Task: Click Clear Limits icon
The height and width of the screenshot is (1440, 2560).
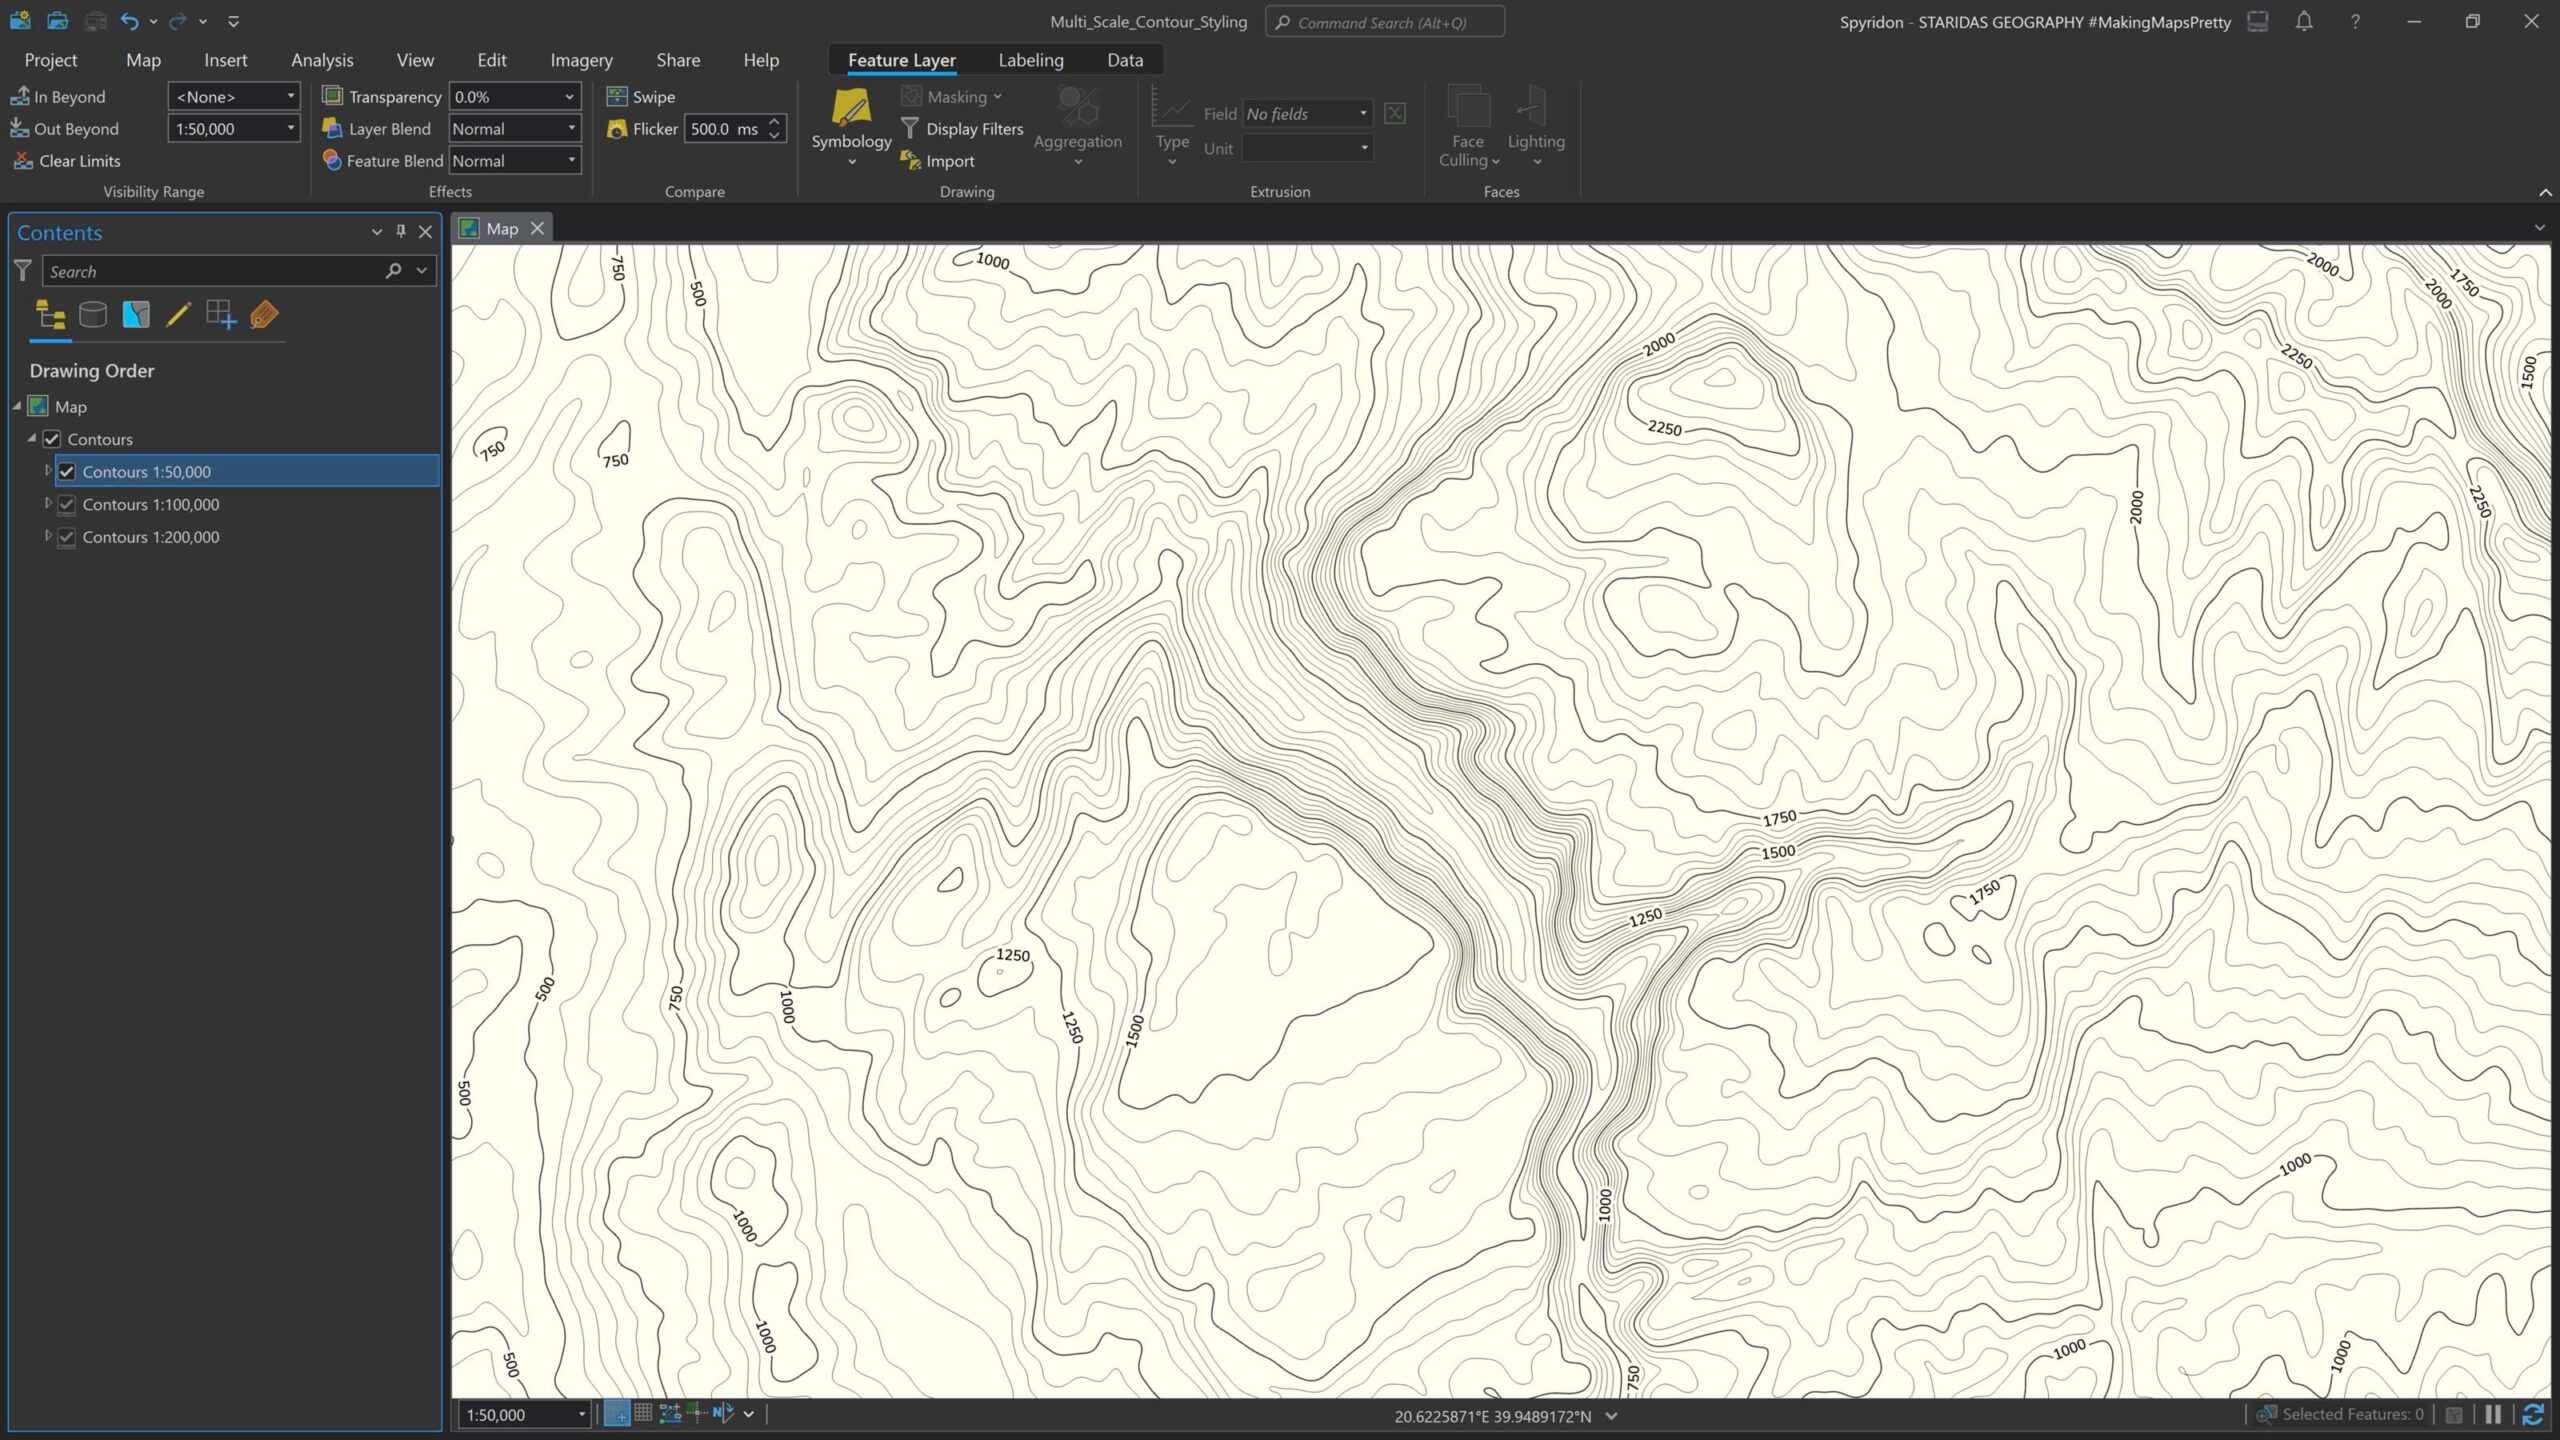Action: point(23,161)
